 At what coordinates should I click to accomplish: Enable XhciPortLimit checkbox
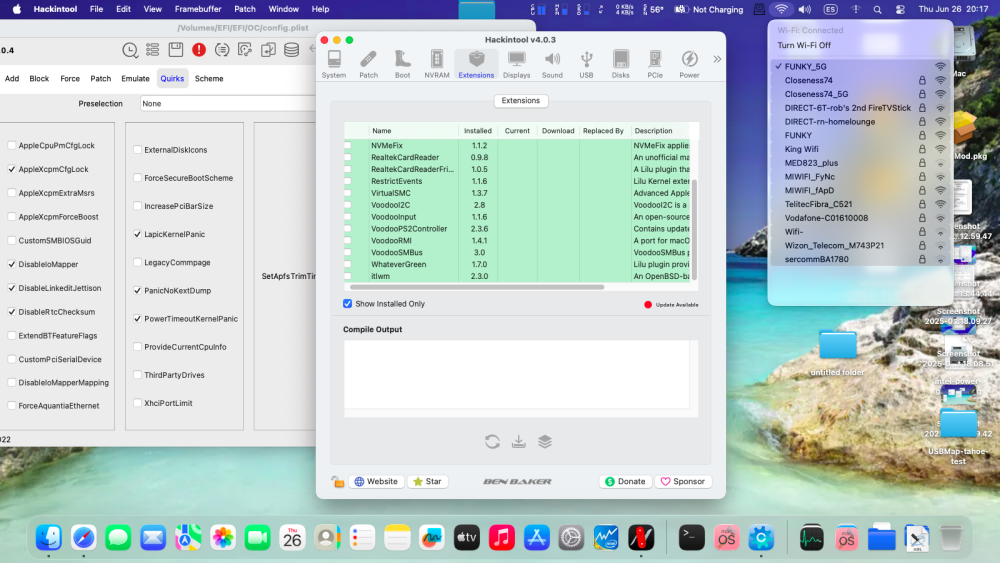[x=137, y=403]
